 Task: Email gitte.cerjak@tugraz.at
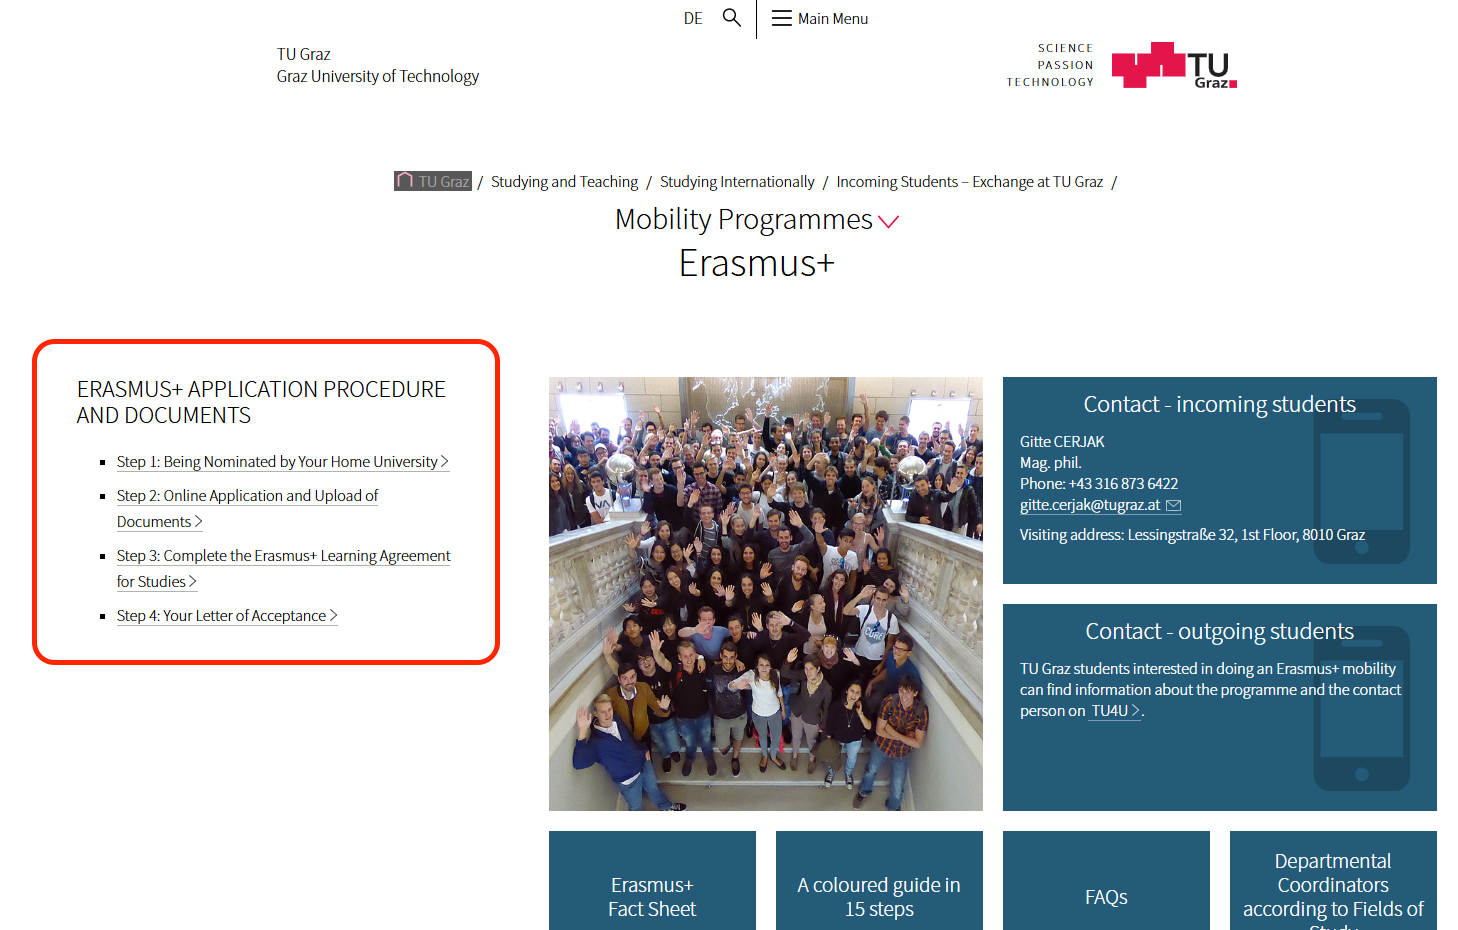1090,505
